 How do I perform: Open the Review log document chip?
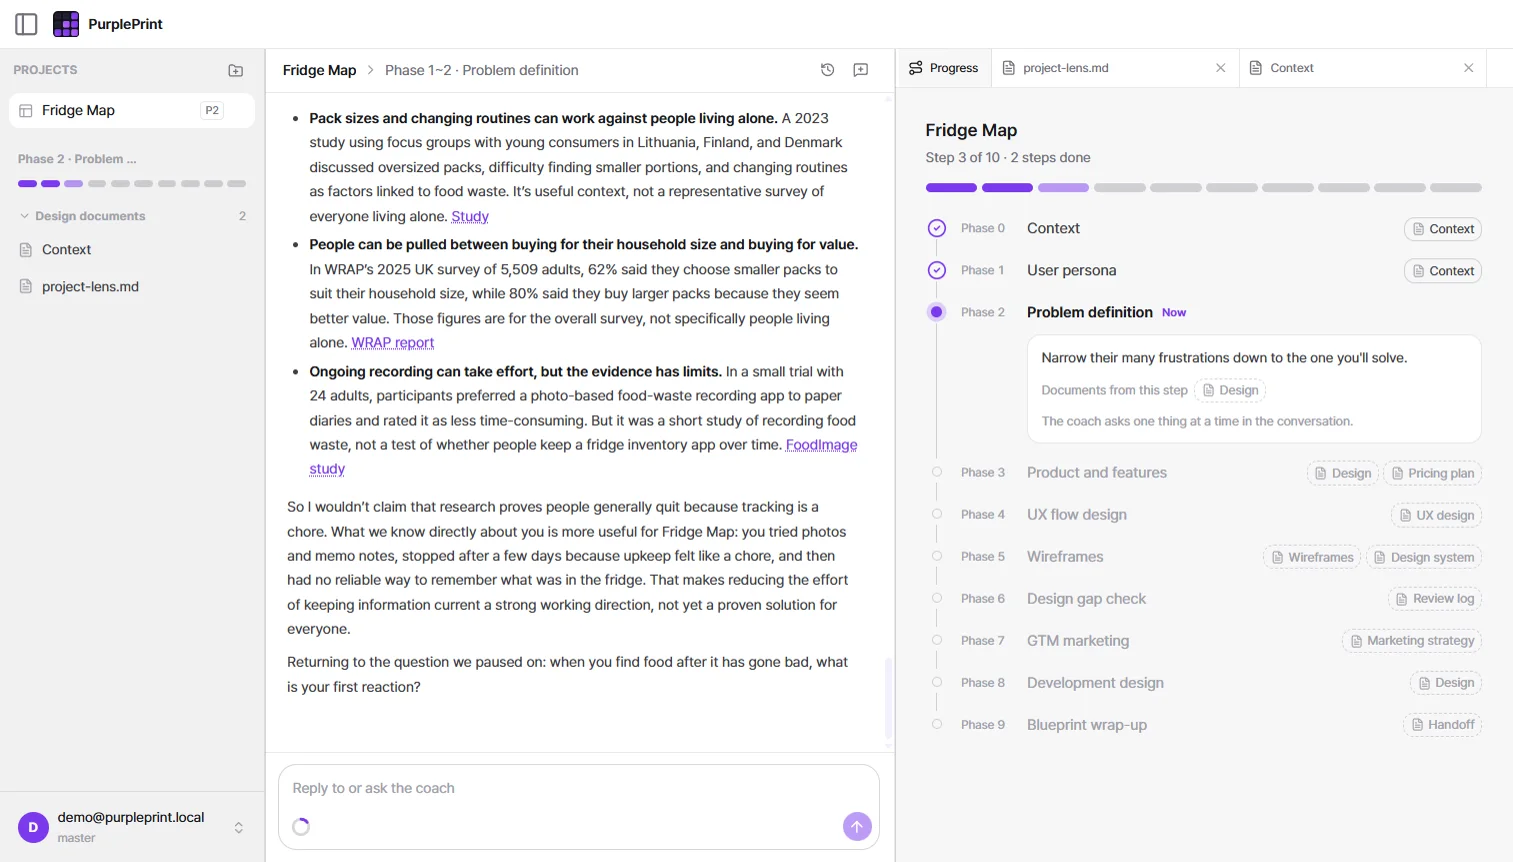coord(1434,599)
